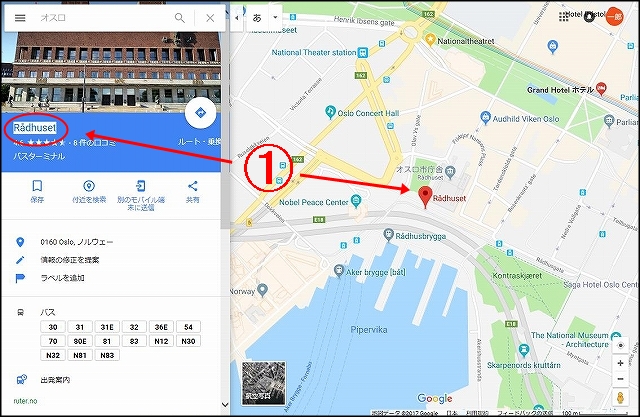The width and height of the screenshot is (640, 417).
Task: Collapse the side panel arrow
Action: (237, 18)
